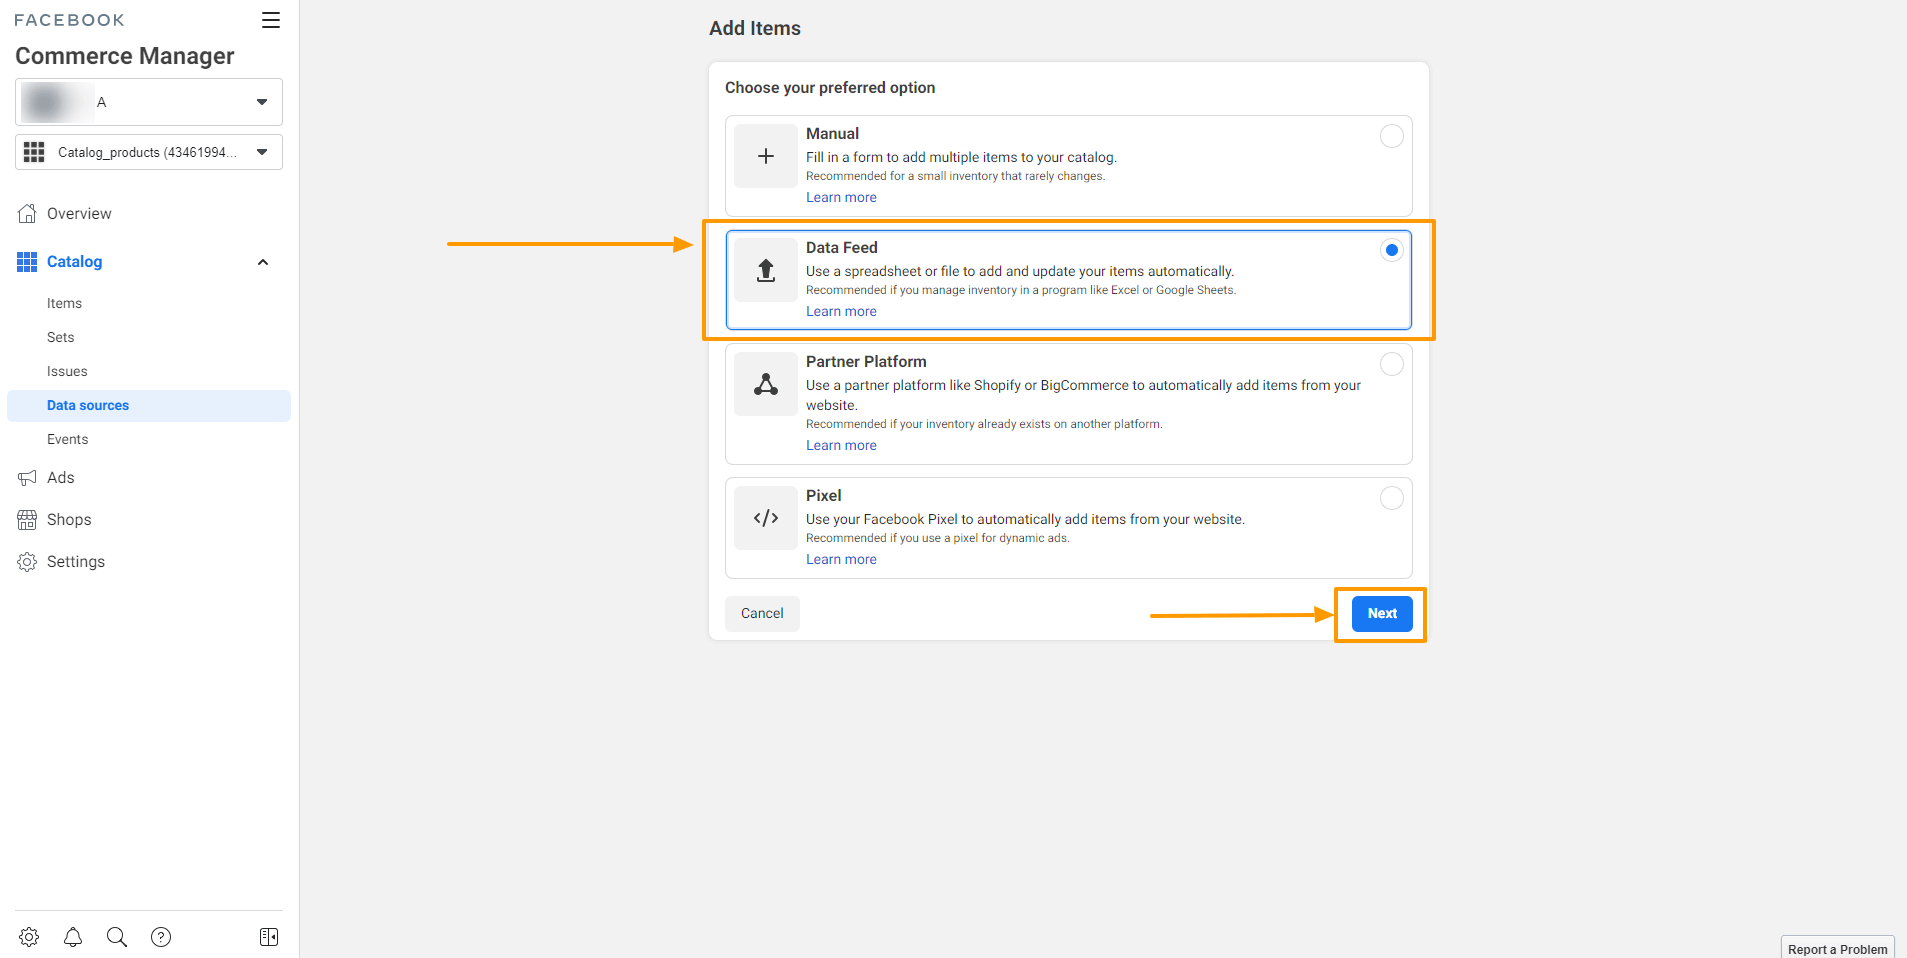Click the Shops storefront icon
Image resolution: width=1907 pixels, height=958 pixels.
click(27, 520)
